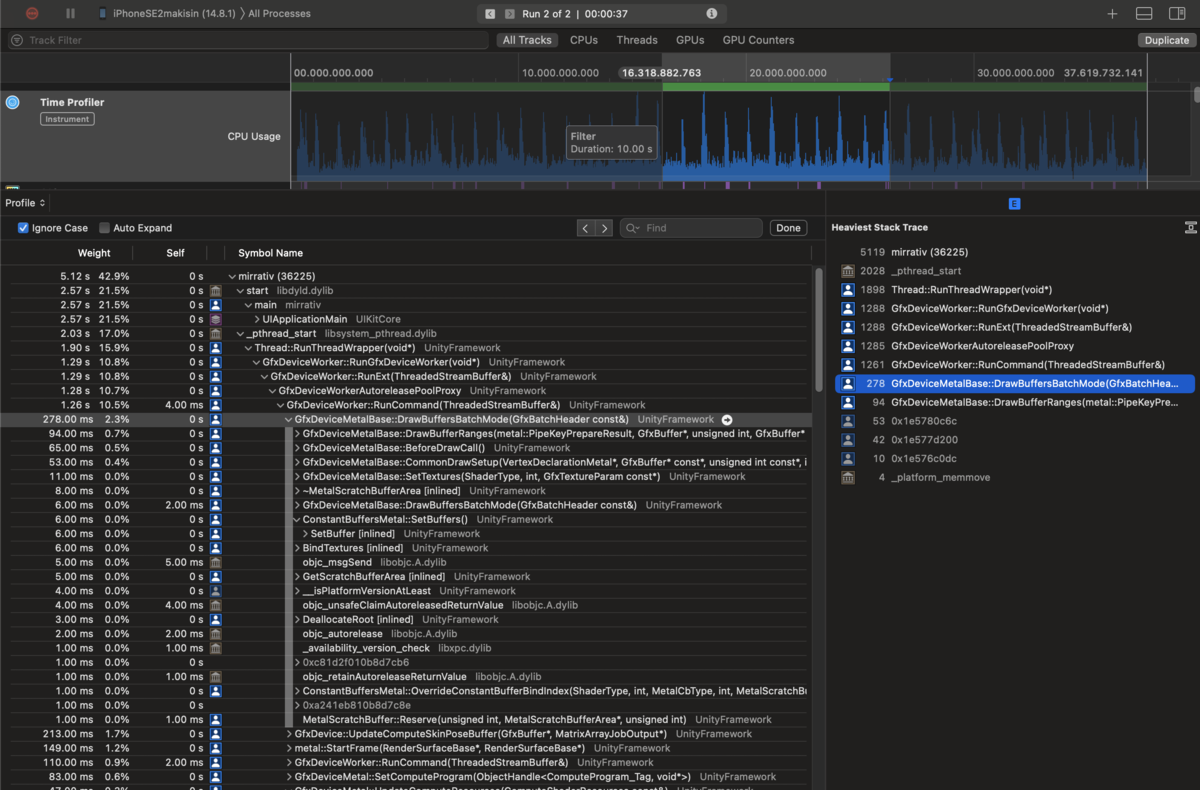Screen dimensions: 1200x790
Task: Collapse the start libdyld.dylib row
Action: (x=240, y=290)
